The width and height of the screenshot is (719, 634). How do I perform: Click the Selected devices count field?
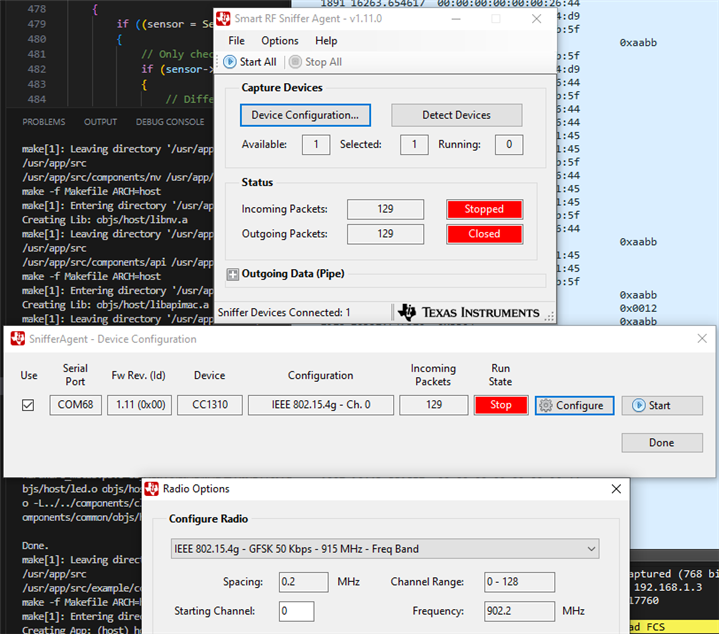[x=414, y=144]
